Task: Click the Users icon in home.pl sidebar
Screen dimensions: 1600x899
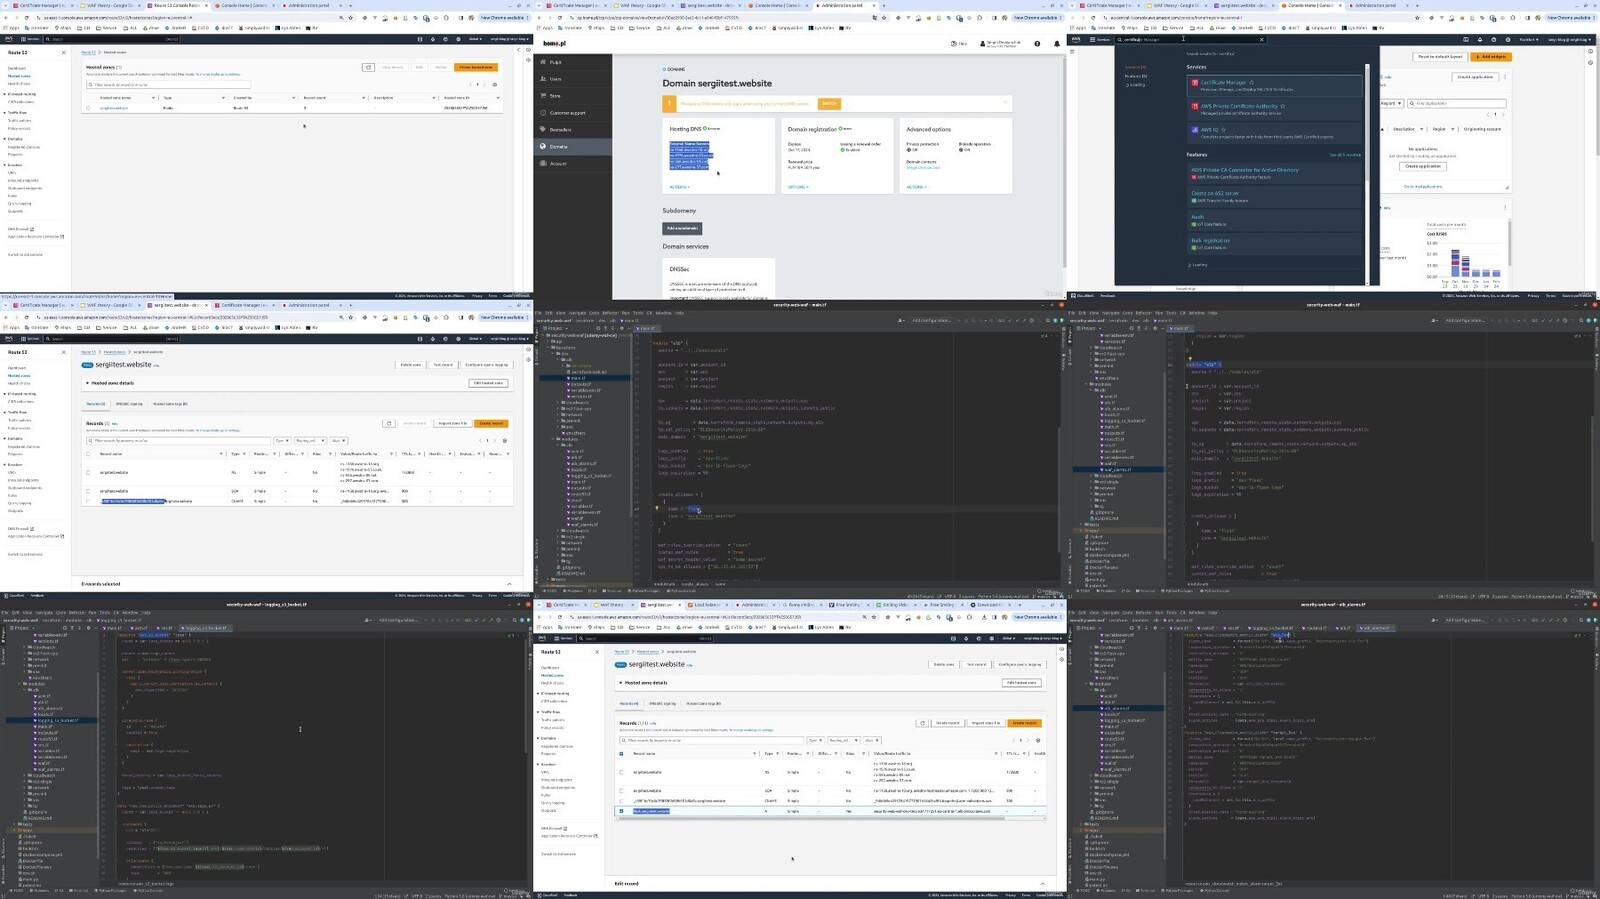Action: pyautogui.click(x=543, y=79)
